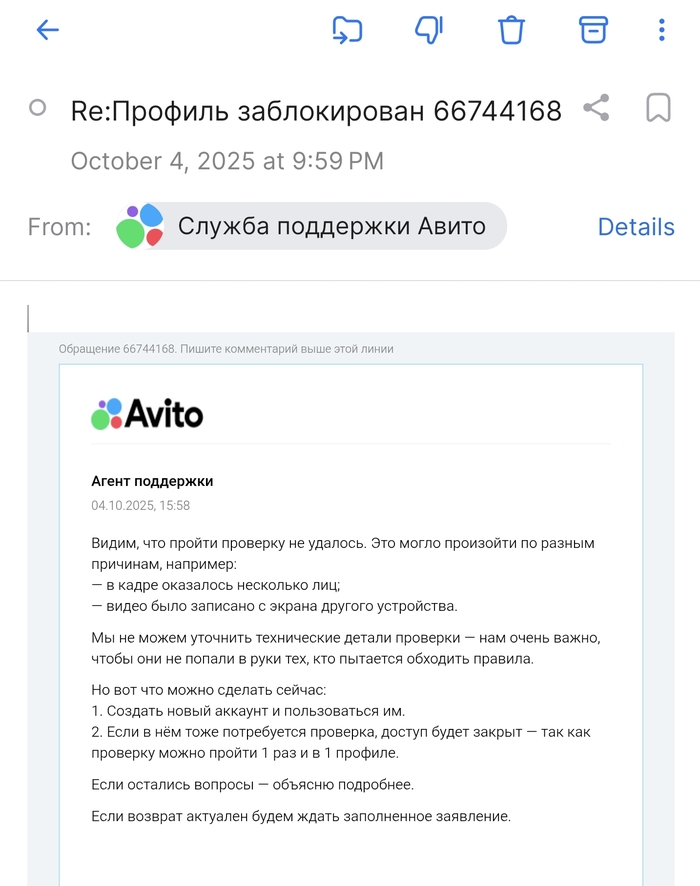The image size is (700, 886).
Task: Bookmark this message with the flag icon
Action: click(x=658, y=108)
